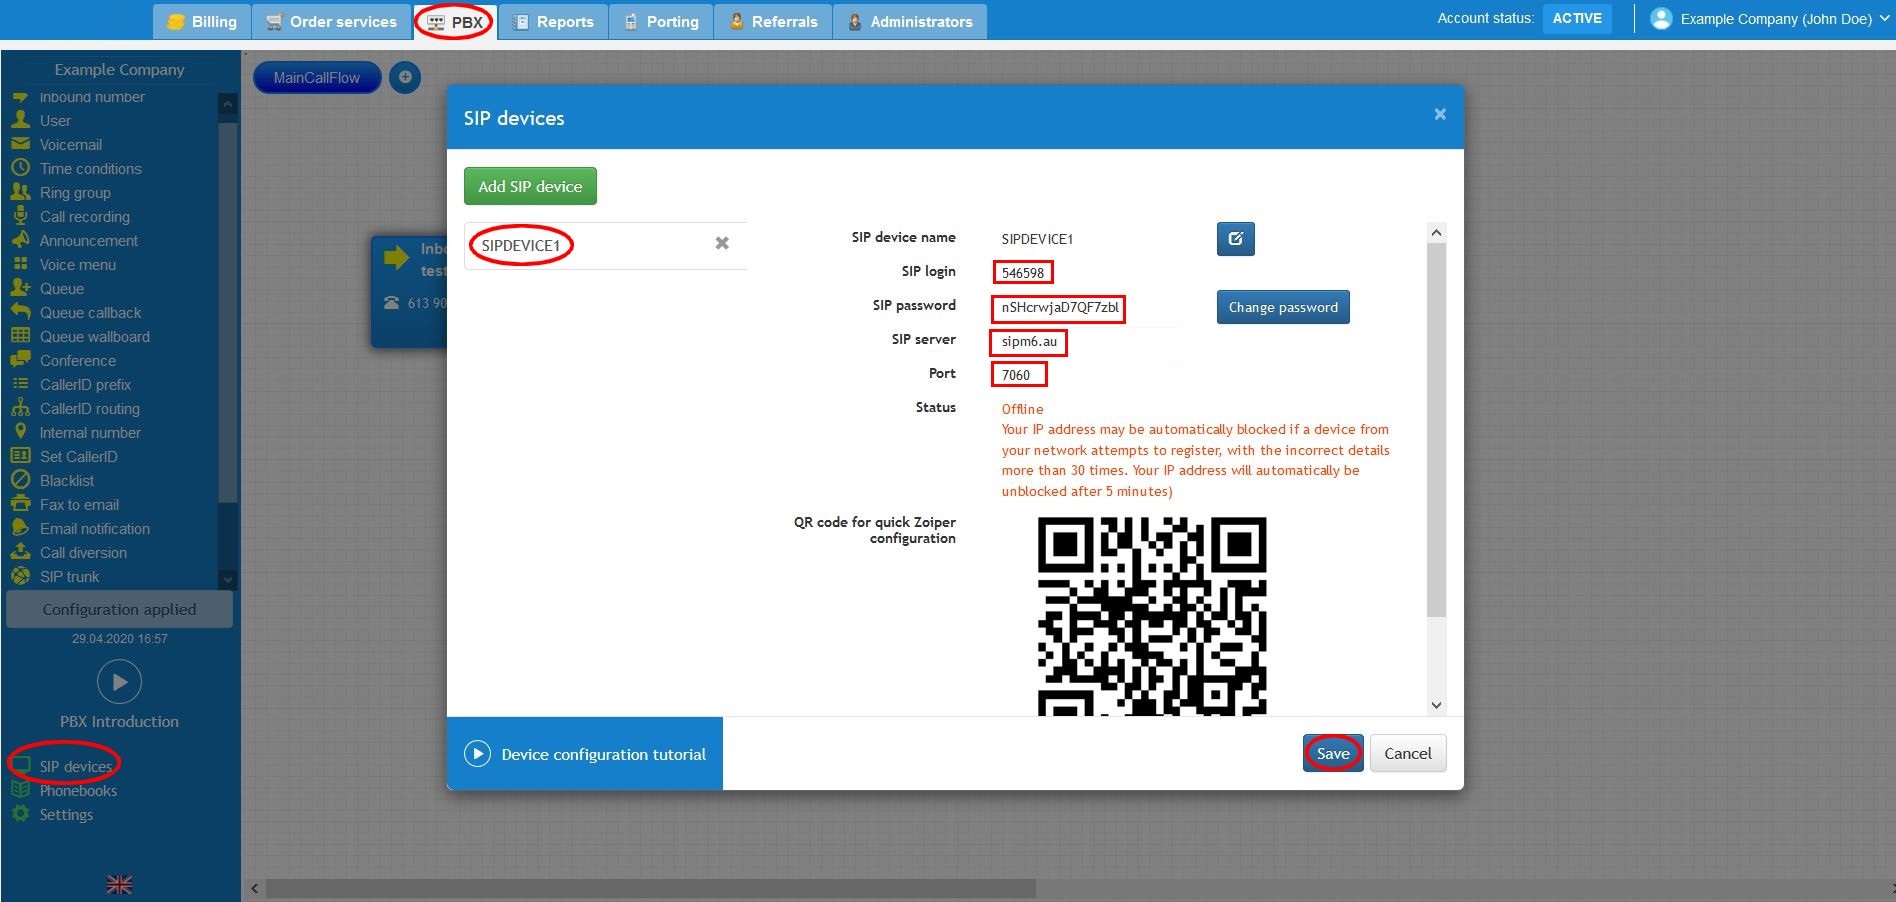Image resolution: width=1896 pixels, height=902 pixels.
Task: Edit the SIP device name with pencil icon
Action: tap(1236, 239)
